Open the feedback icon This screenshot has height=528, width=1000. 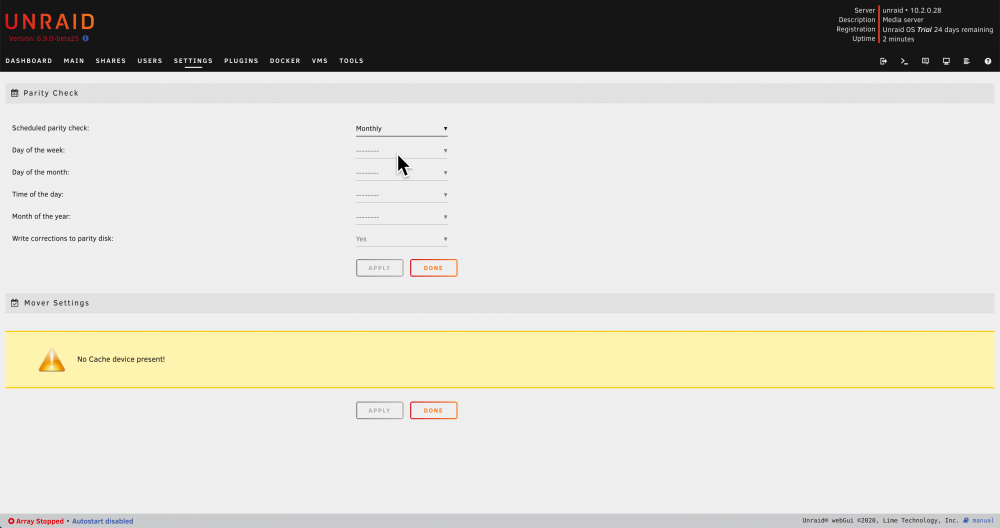pos(925,61)
